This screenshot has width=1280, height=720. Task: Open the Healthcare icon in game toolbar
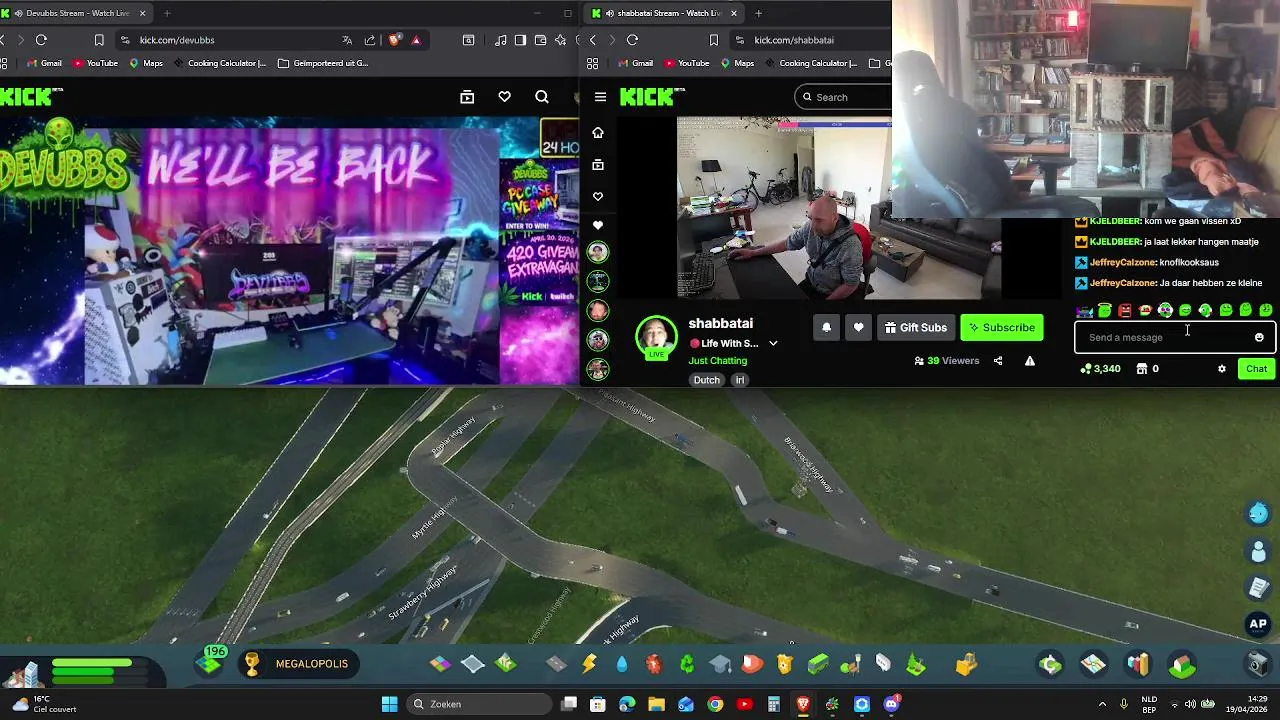pyautogui.click(x=654, y=664)
